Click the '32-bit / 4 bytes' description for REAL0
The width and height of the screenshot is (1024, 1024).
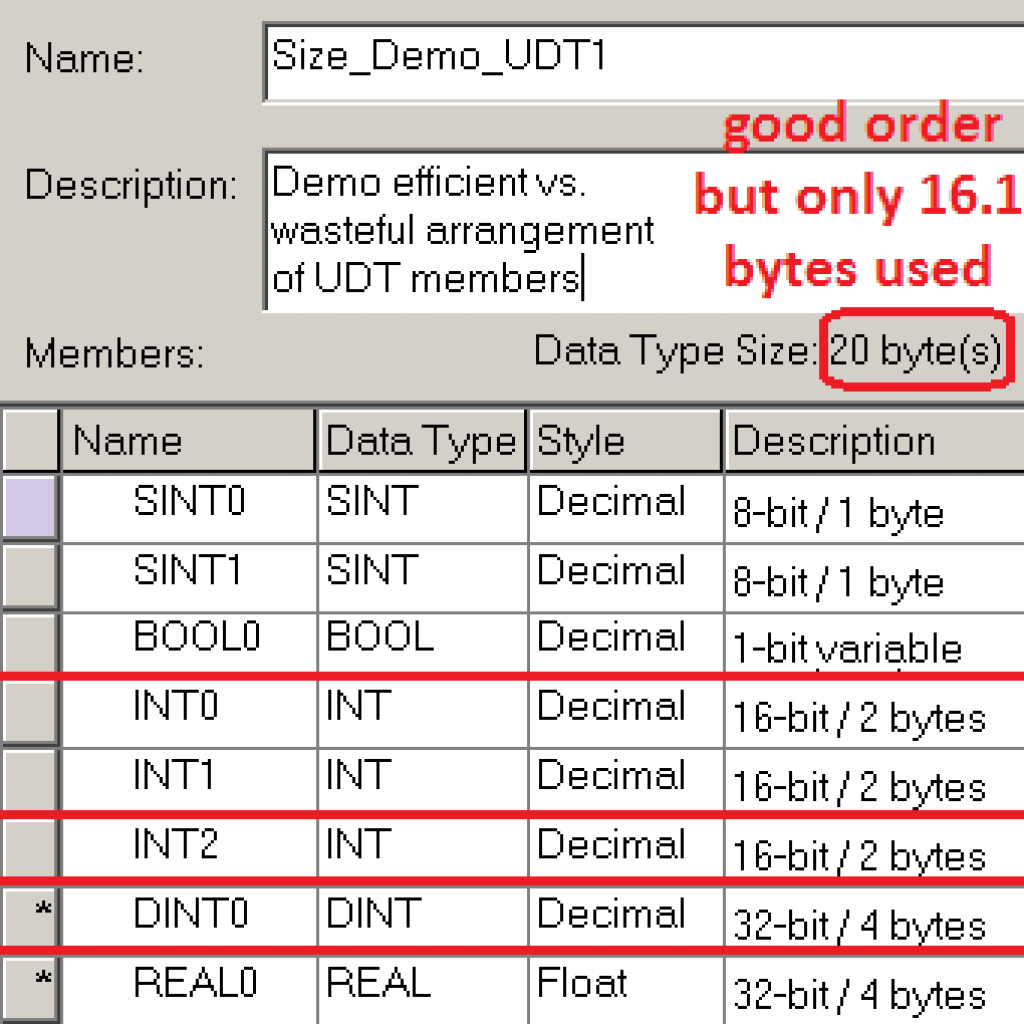[x=875, y=989]
